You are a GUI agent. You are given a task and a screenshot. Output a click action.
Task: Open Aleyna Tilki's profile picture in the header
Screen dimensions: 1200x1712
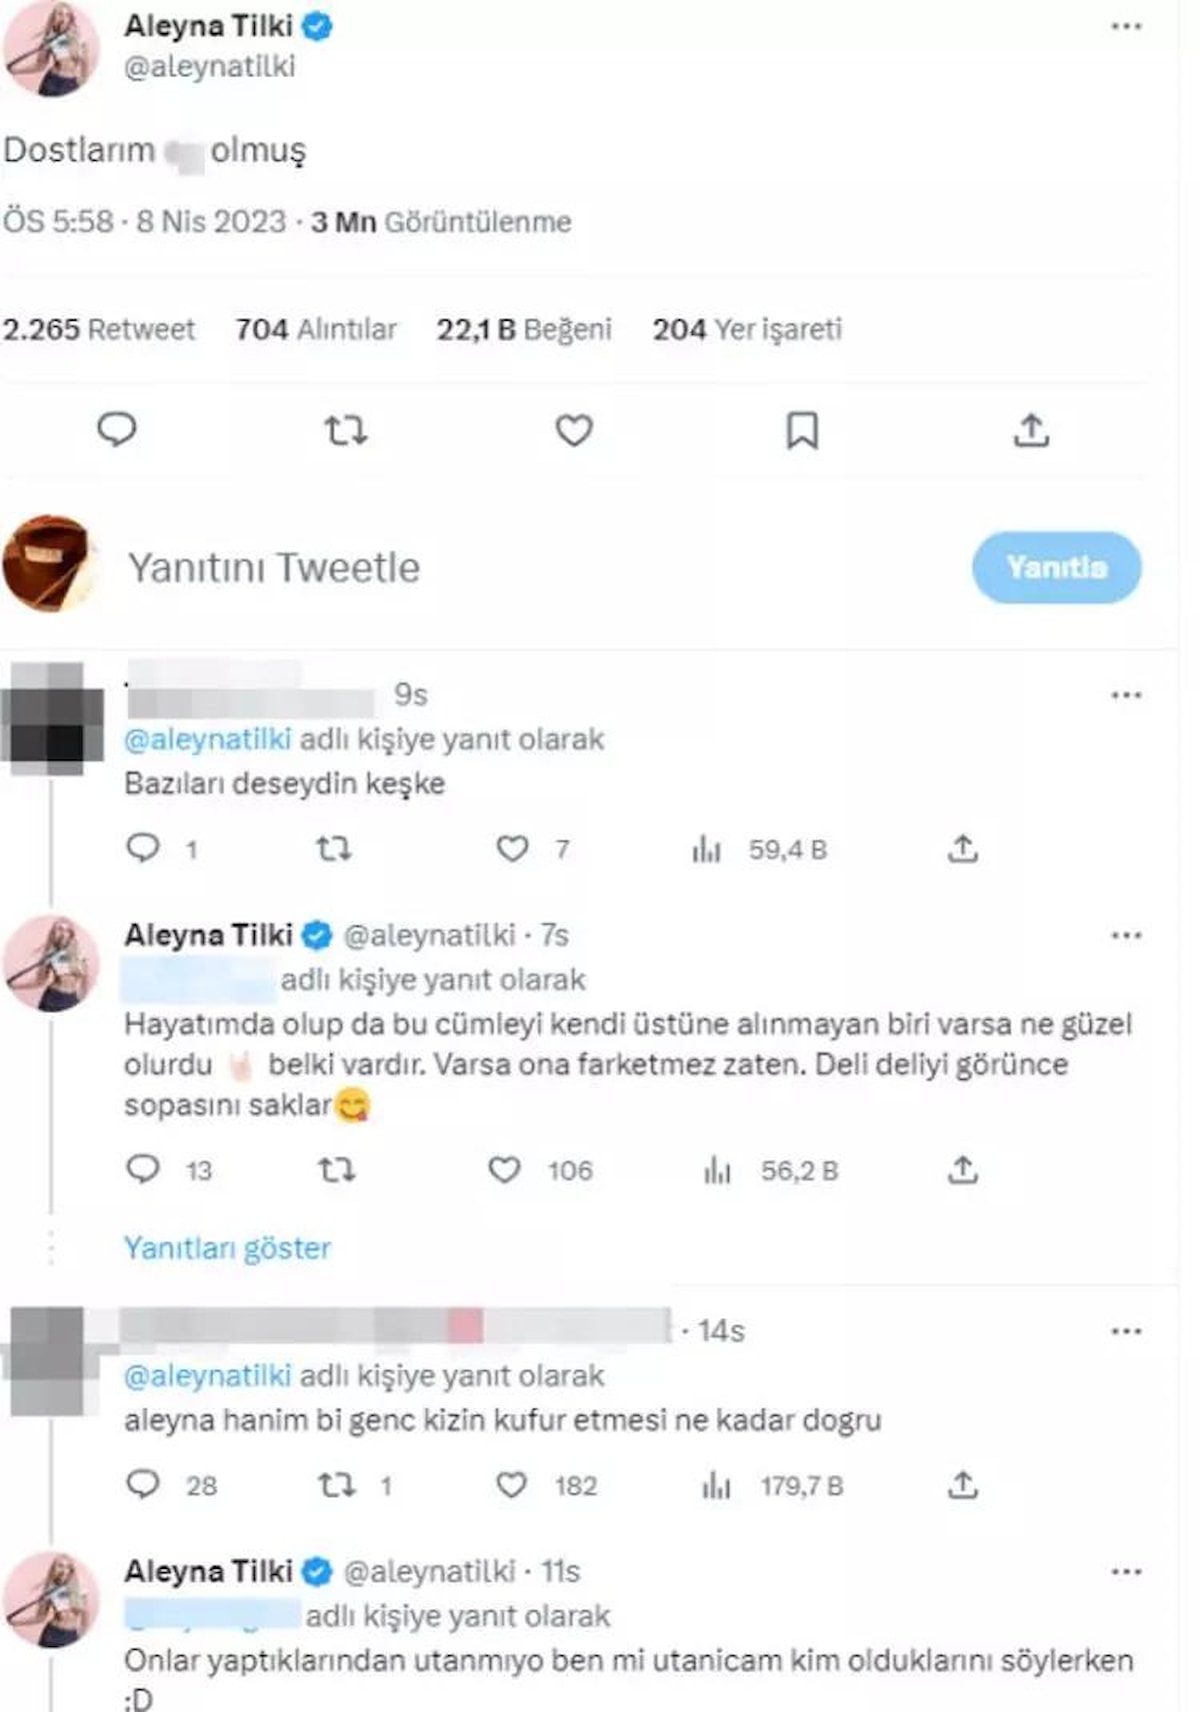[50, 48]
